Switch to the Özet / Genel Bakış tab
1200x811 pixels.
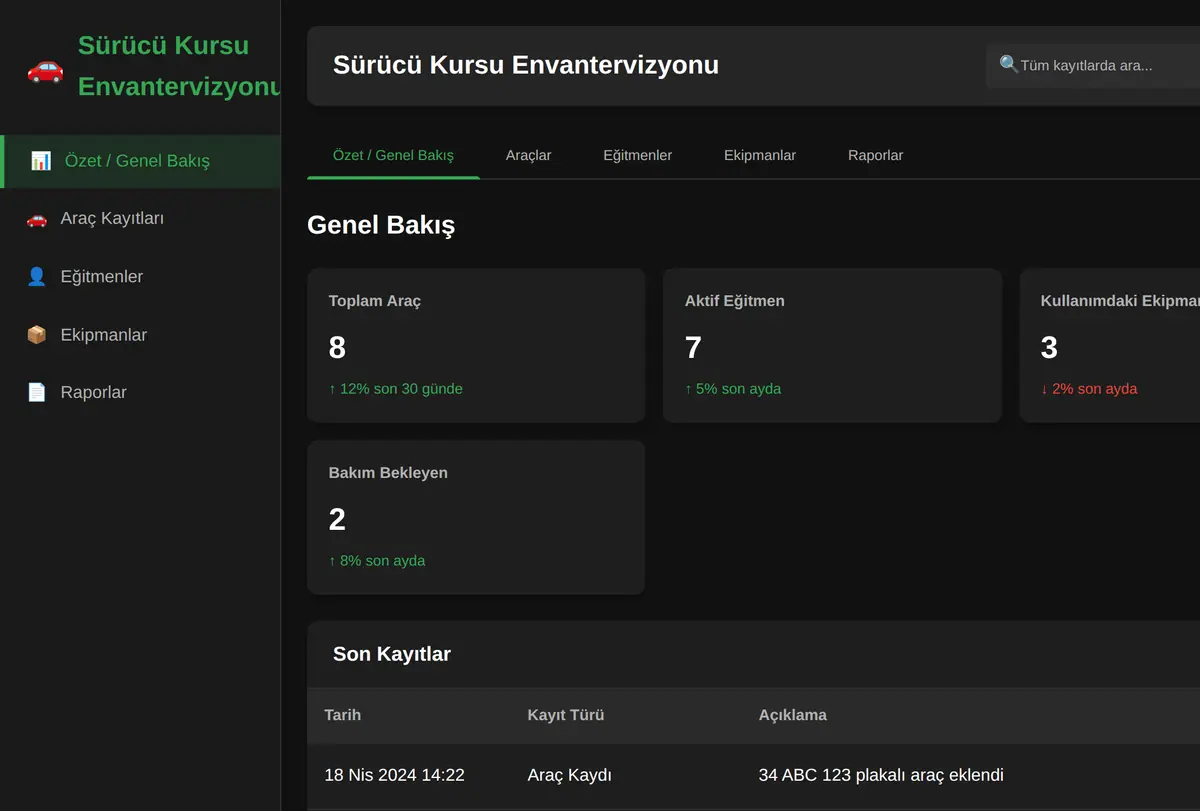coord(393,156)
